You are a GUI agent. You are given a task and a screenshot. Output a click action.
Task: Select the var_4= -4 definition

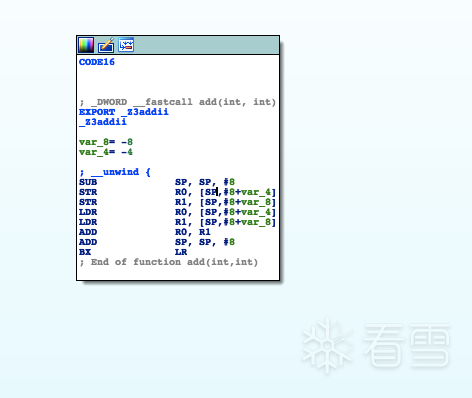point(106,152)
